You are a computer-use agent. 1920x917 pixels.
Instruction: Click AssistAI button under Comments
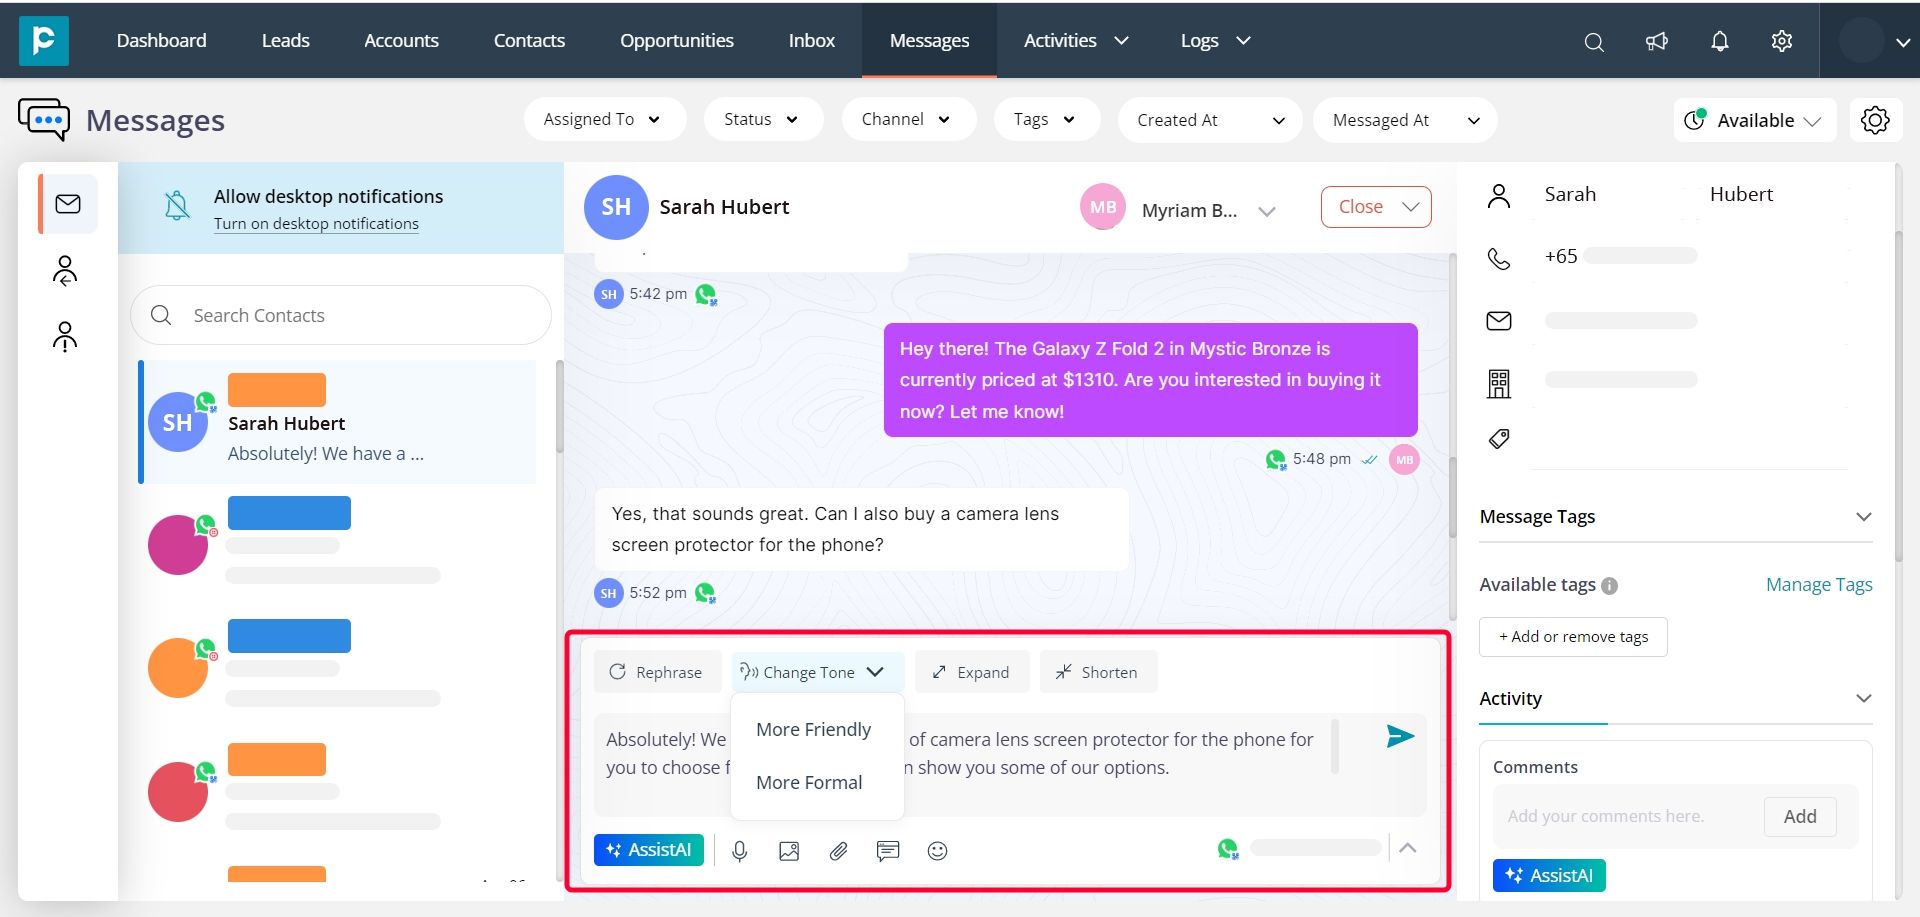(x=1549, y=875)
